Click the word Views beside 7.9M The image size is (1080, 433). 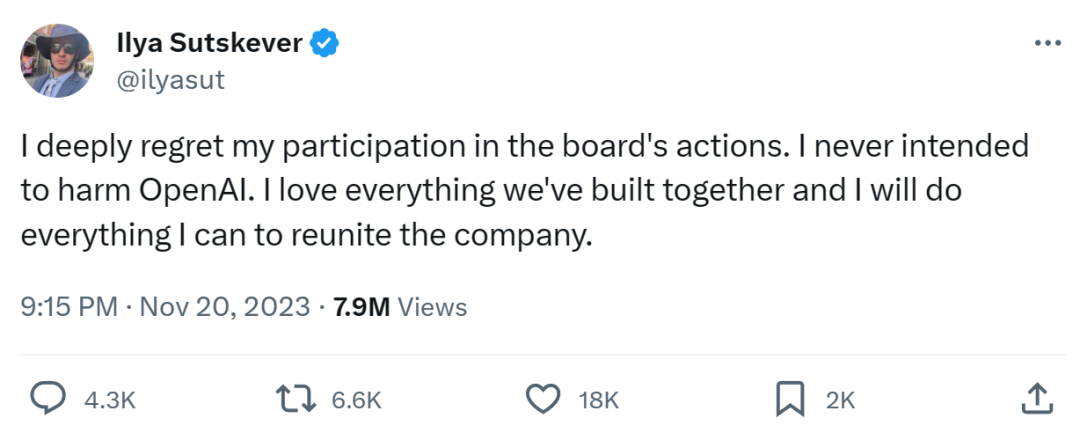click(x=432, y=306)
